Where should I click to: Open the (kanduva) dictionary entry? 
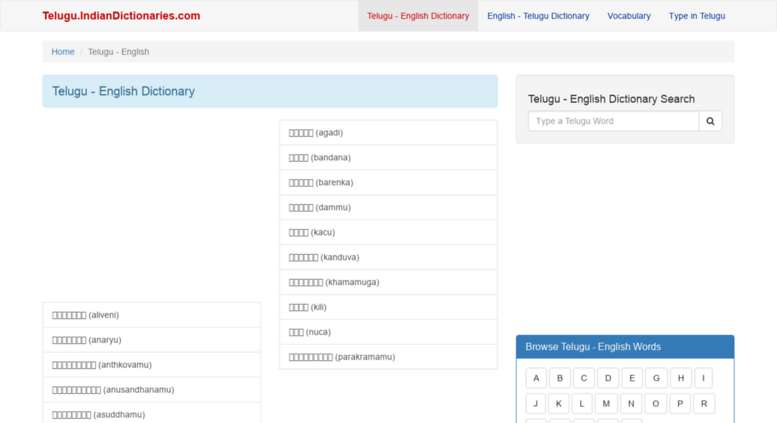point(324,257)
